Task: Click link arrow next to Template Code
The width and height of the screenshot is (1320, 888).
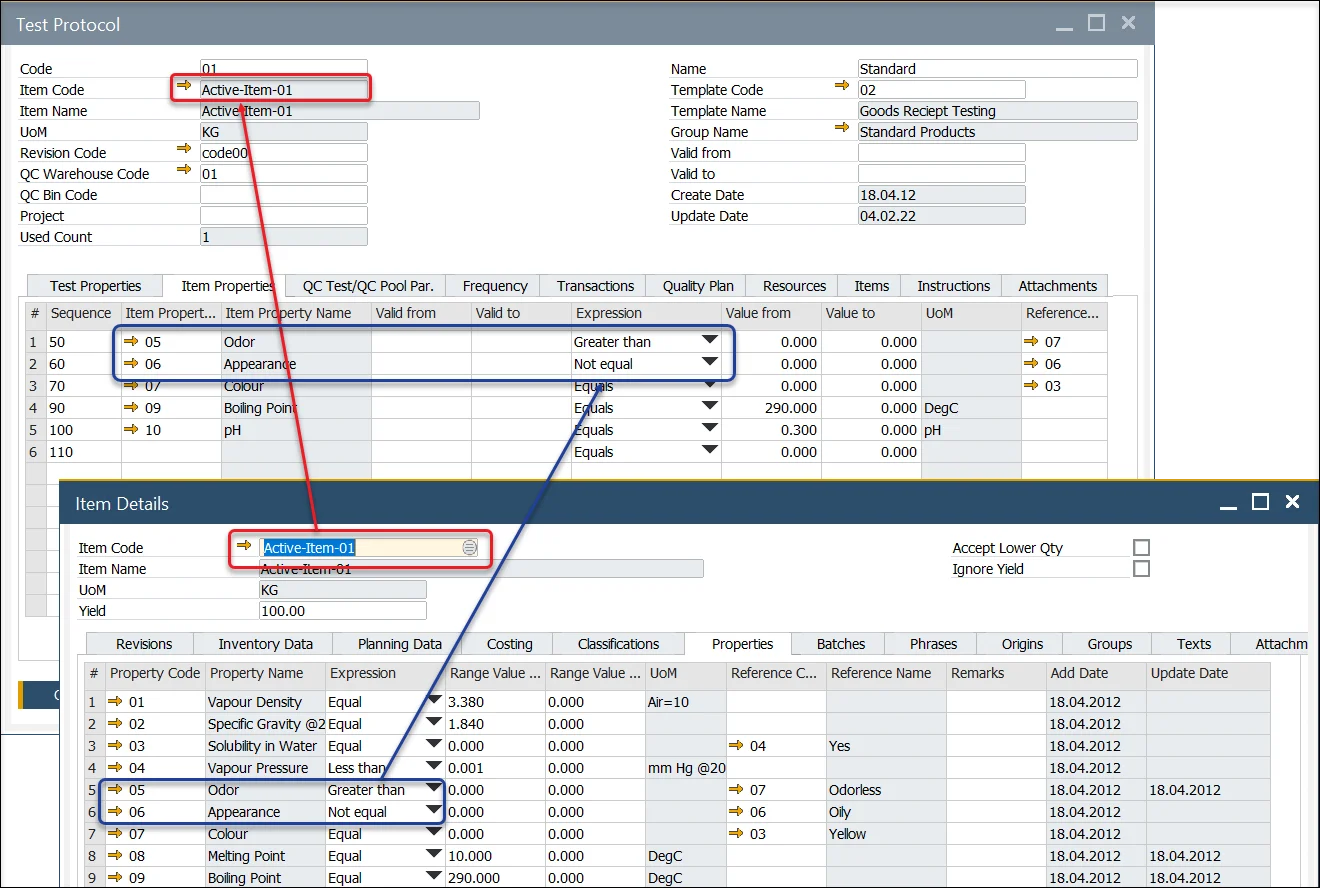Action: (x=842, y=88)
